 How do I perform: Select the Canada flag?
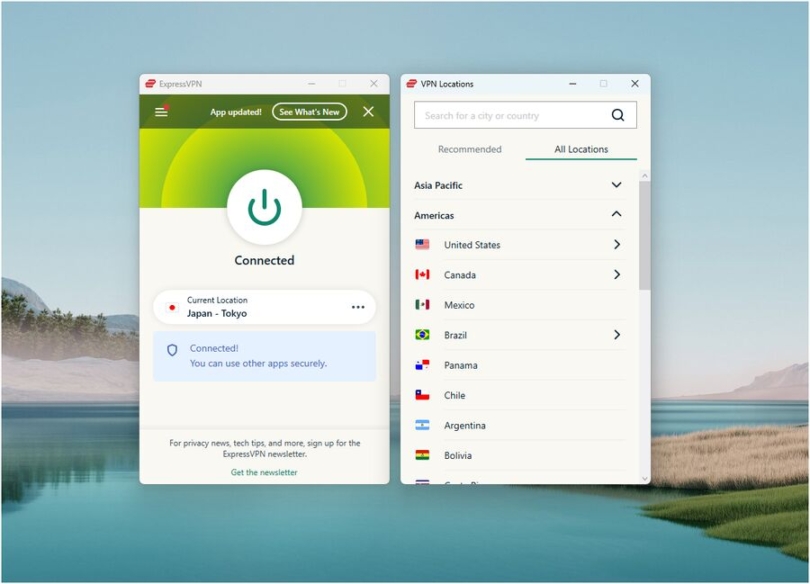(423, 274)
